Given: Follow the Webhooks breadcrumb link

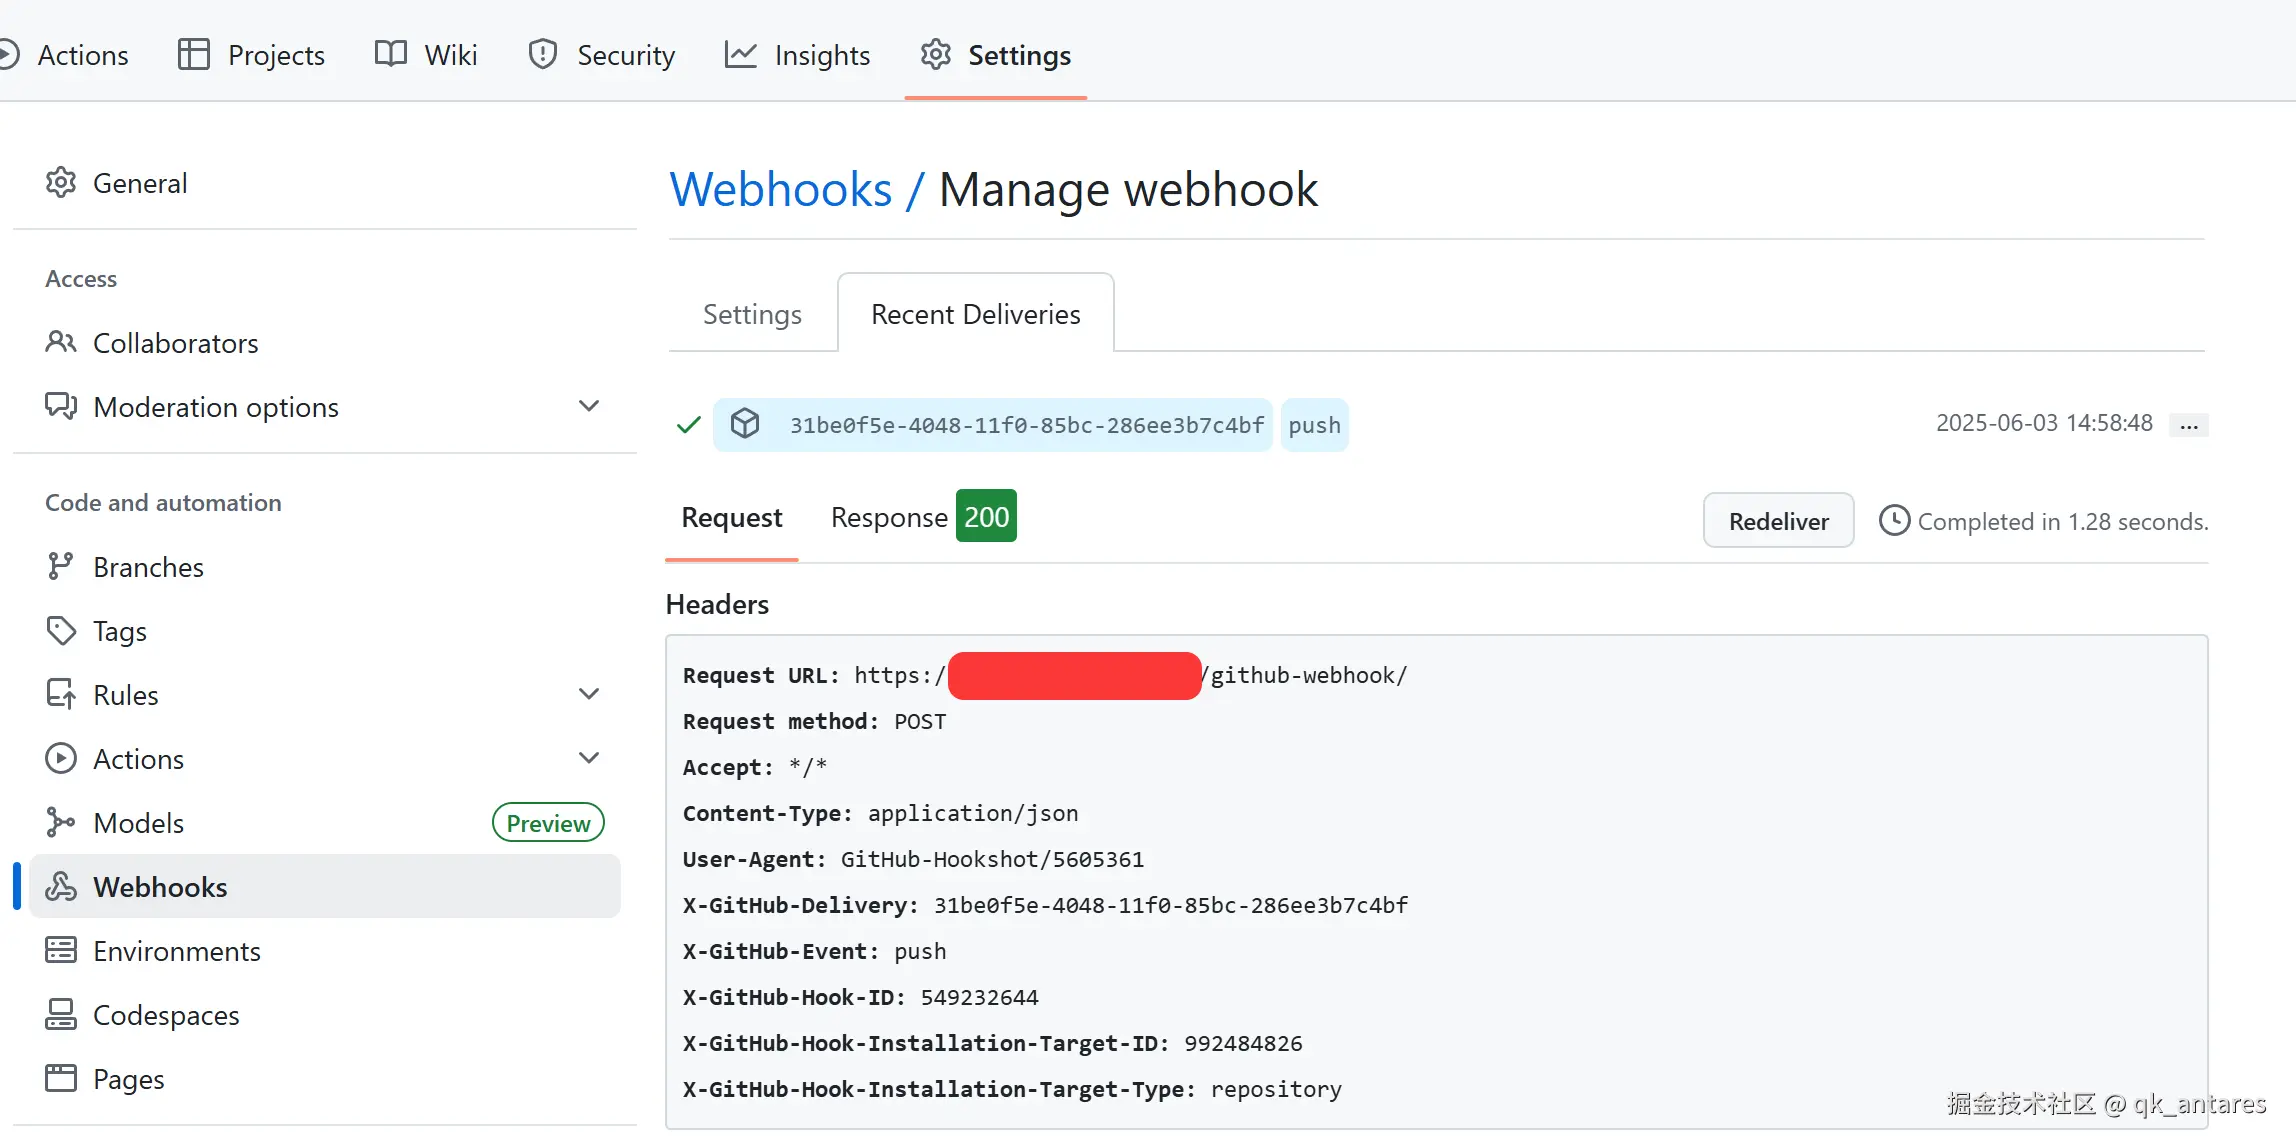Looking at the screenshot, I should [x=780, y=189].
